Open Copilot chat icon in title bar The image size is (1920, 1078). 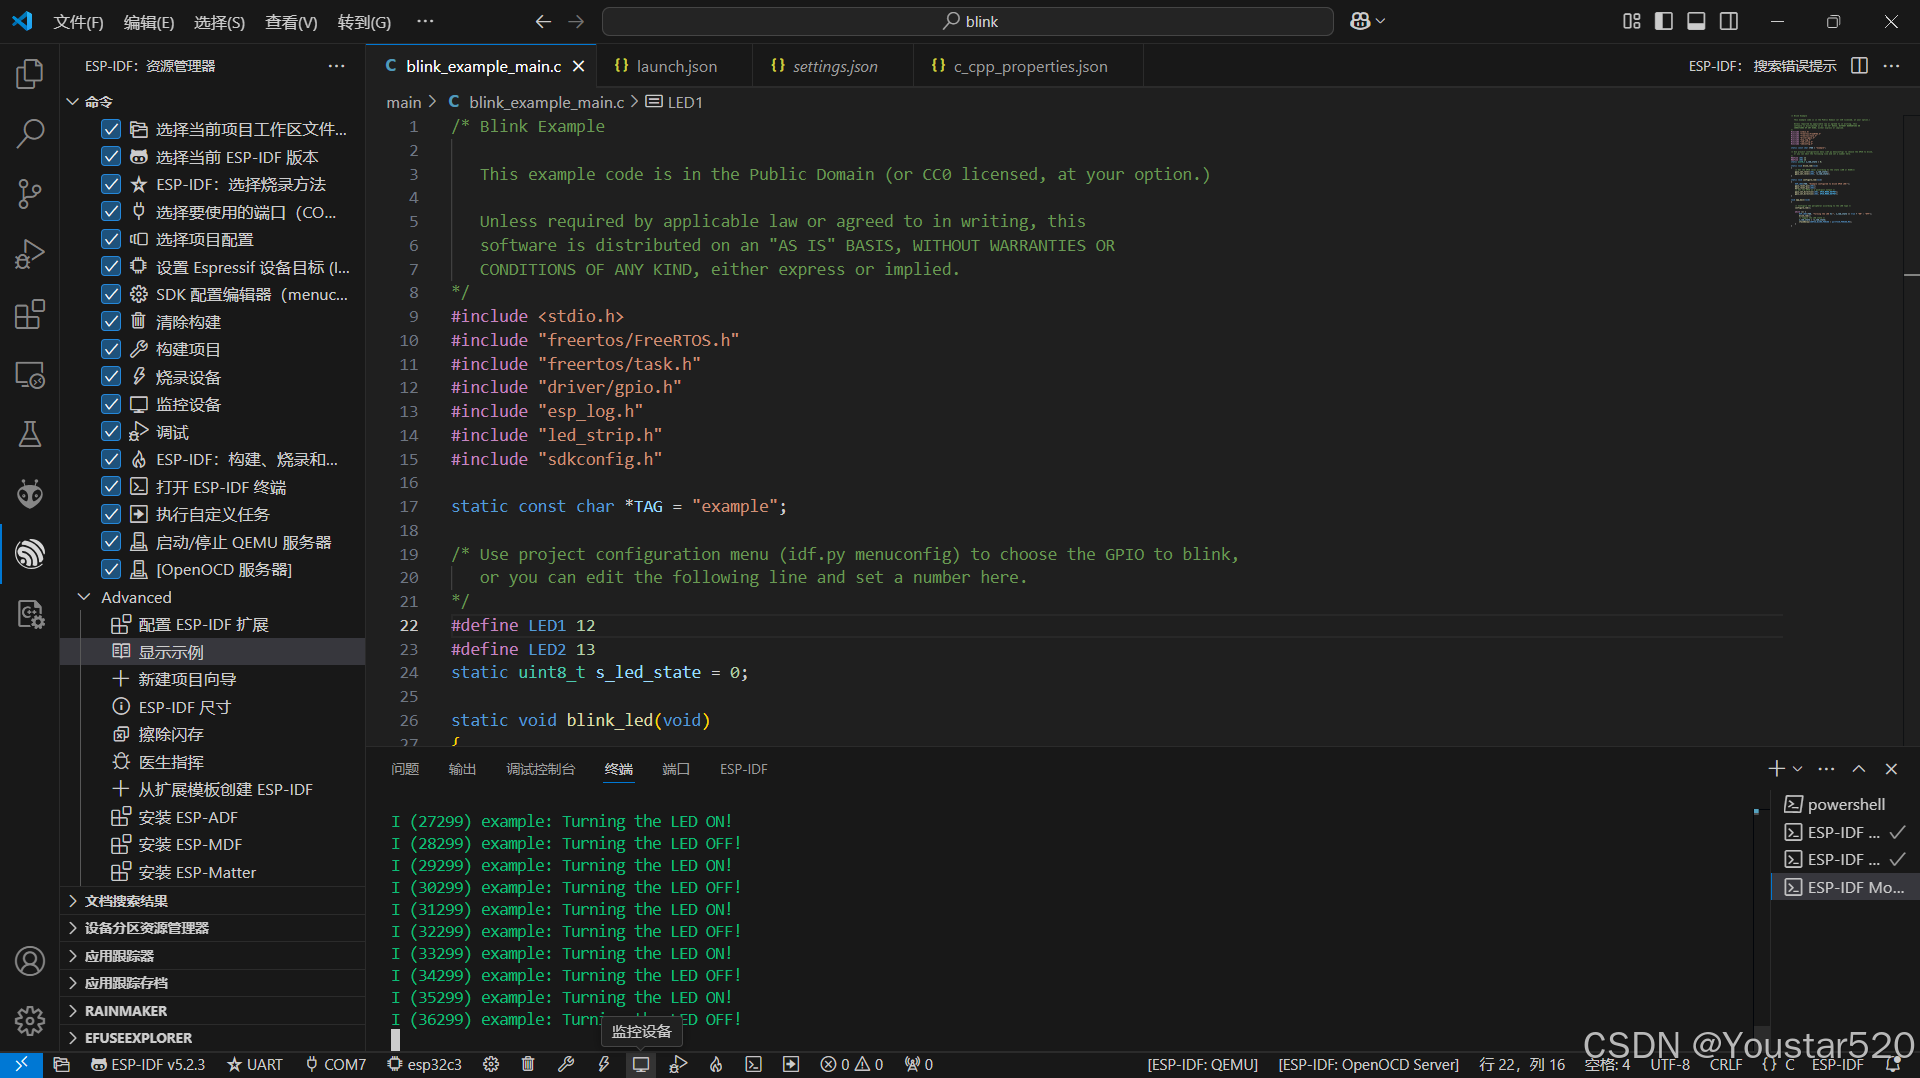click(1360, 21)
